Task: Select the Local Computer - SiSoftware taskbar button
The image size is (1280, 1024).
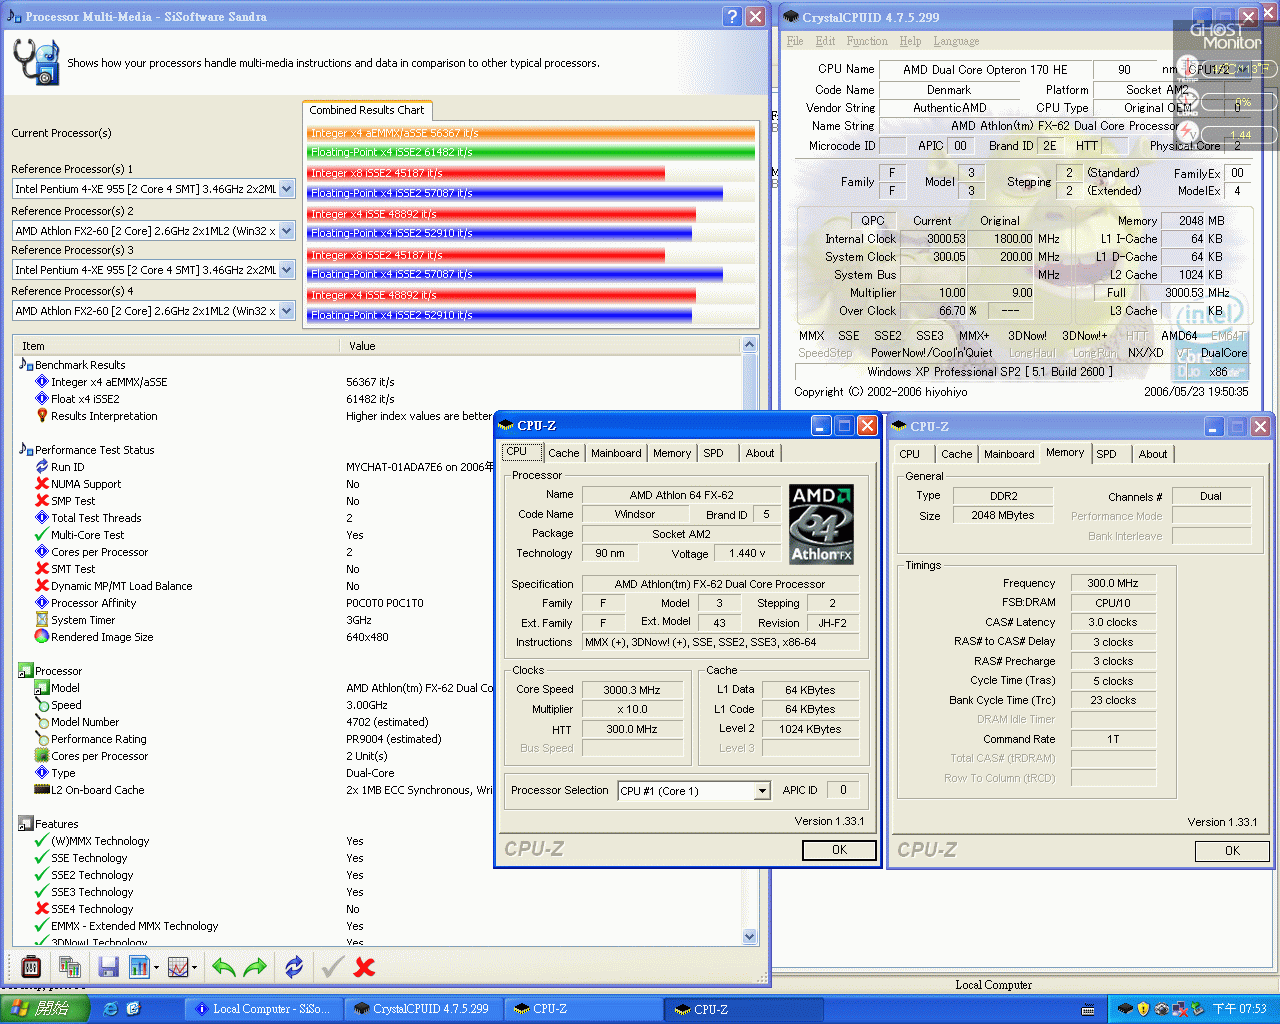Action: tap(264, 1009)
